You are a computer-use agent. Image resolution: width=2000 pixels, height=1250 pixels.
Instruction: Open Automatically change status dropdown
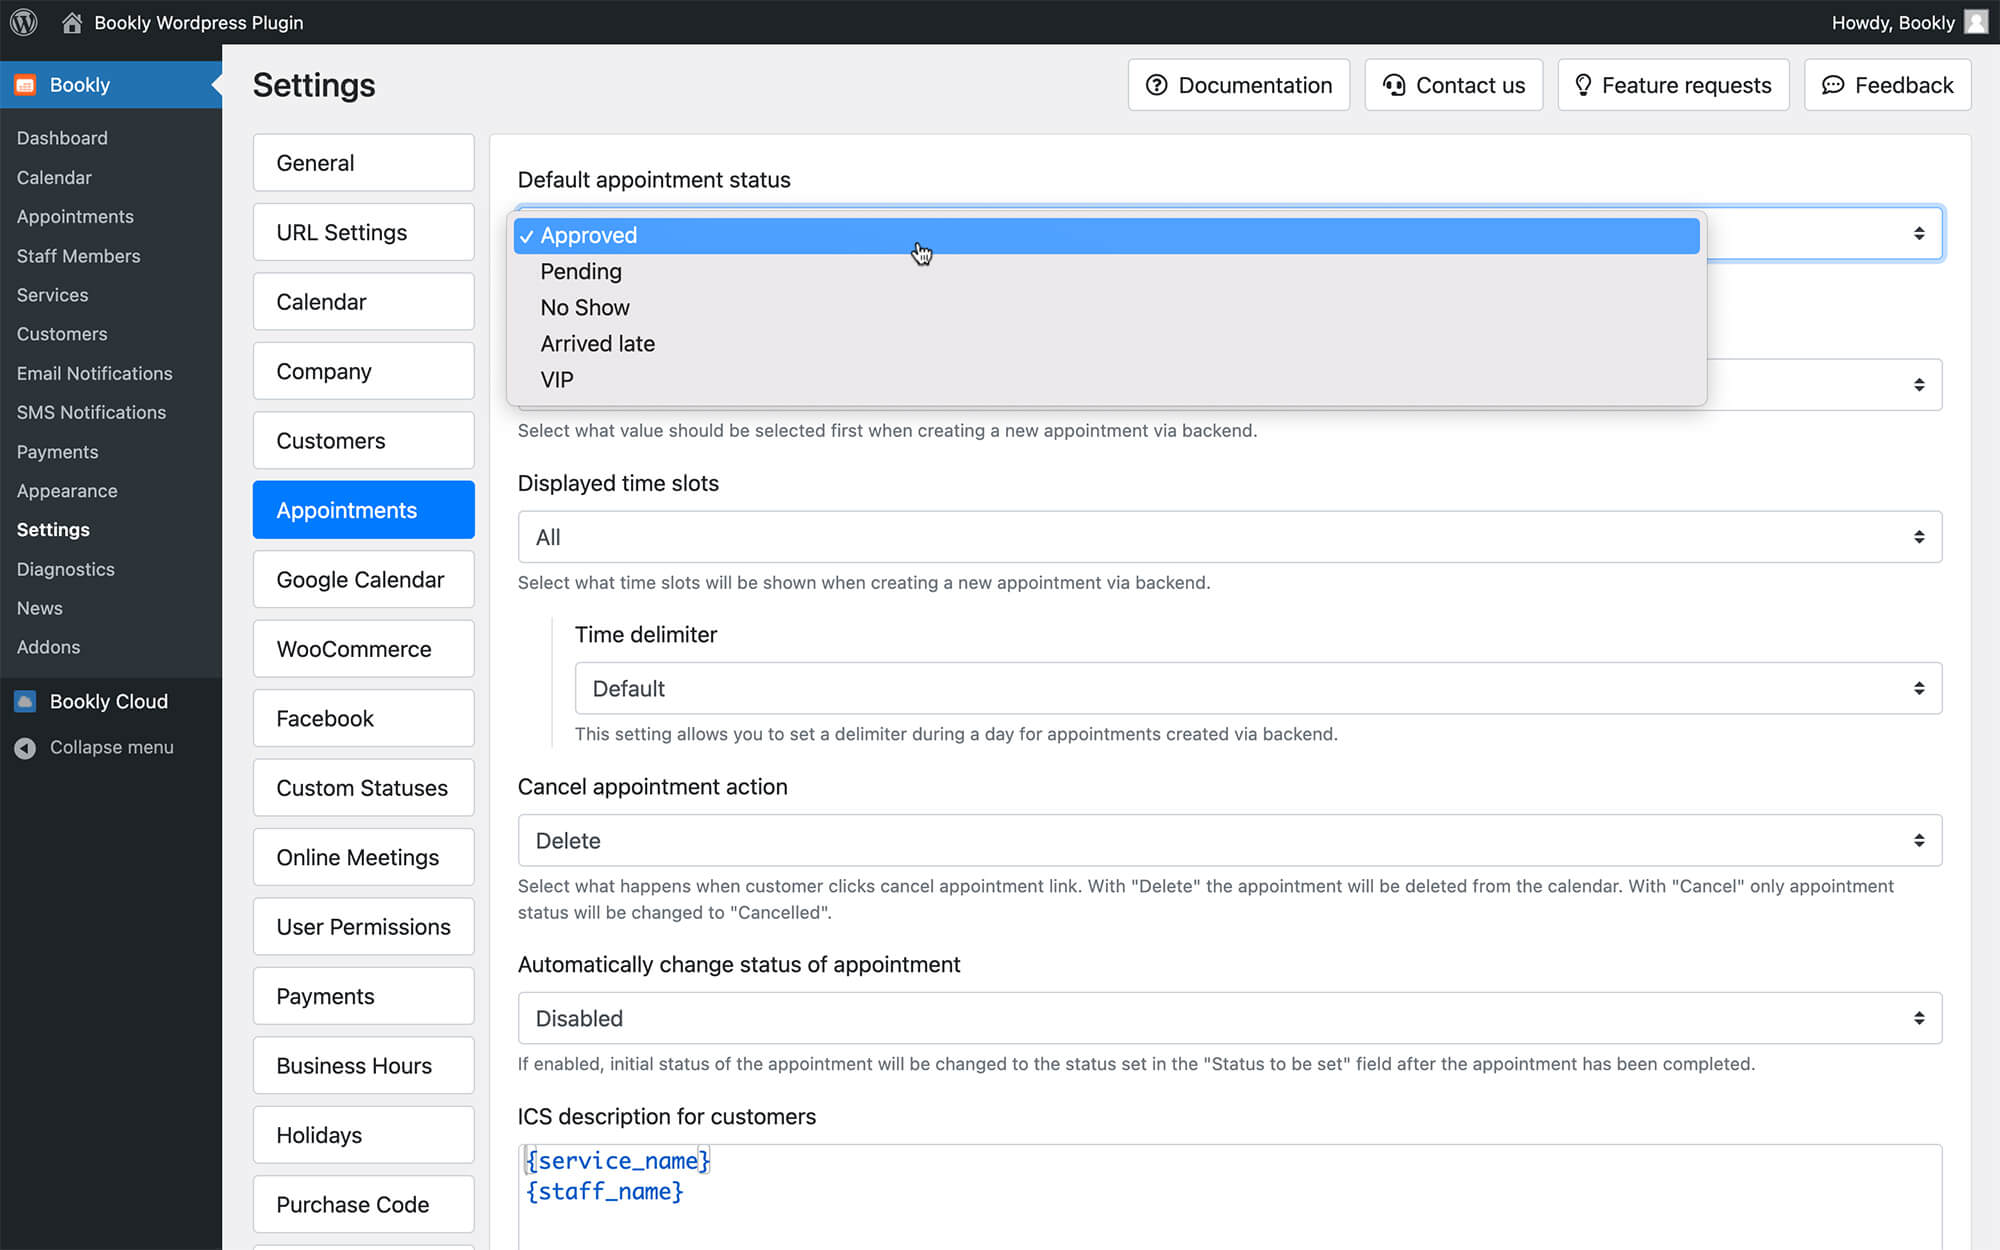click(x=1229, y=1018)
